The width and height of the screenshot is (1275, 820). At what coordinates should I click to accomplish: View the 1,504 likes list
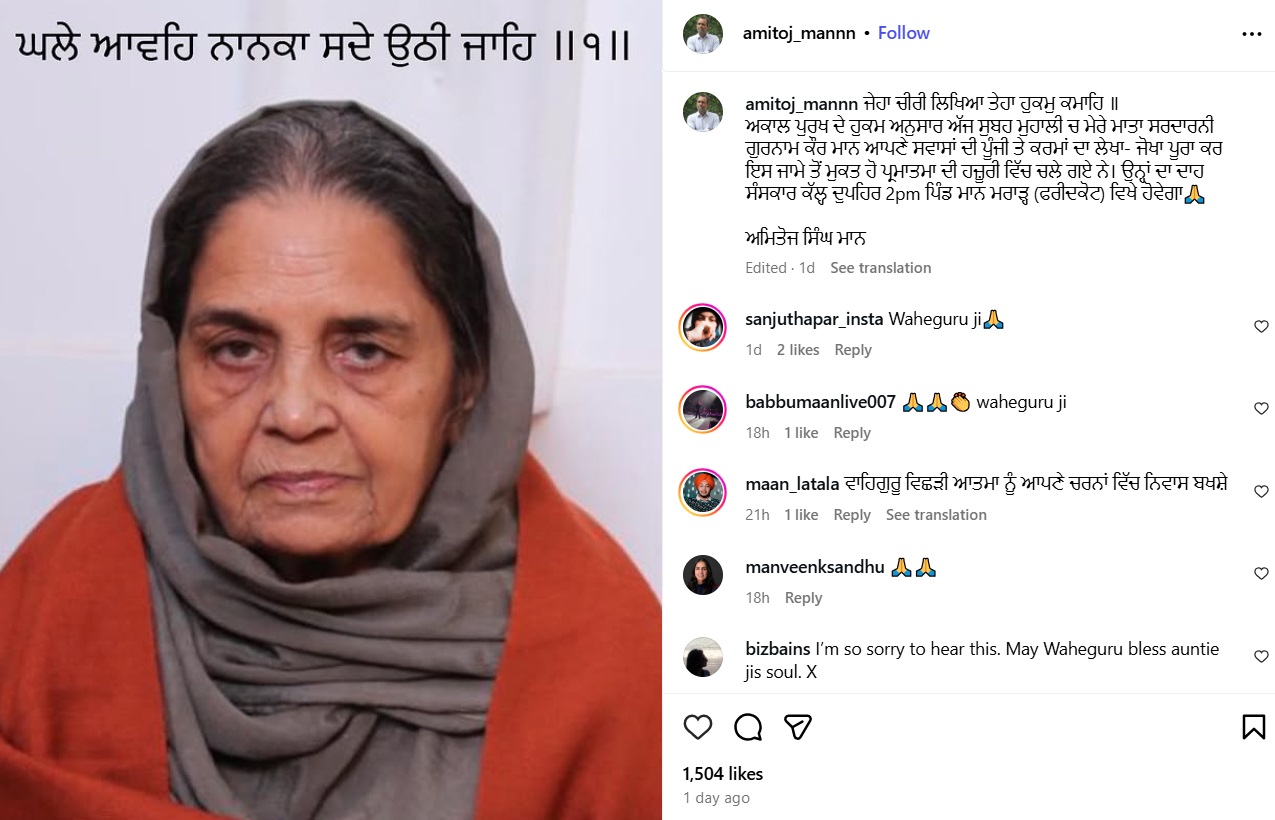coord(722,774)
